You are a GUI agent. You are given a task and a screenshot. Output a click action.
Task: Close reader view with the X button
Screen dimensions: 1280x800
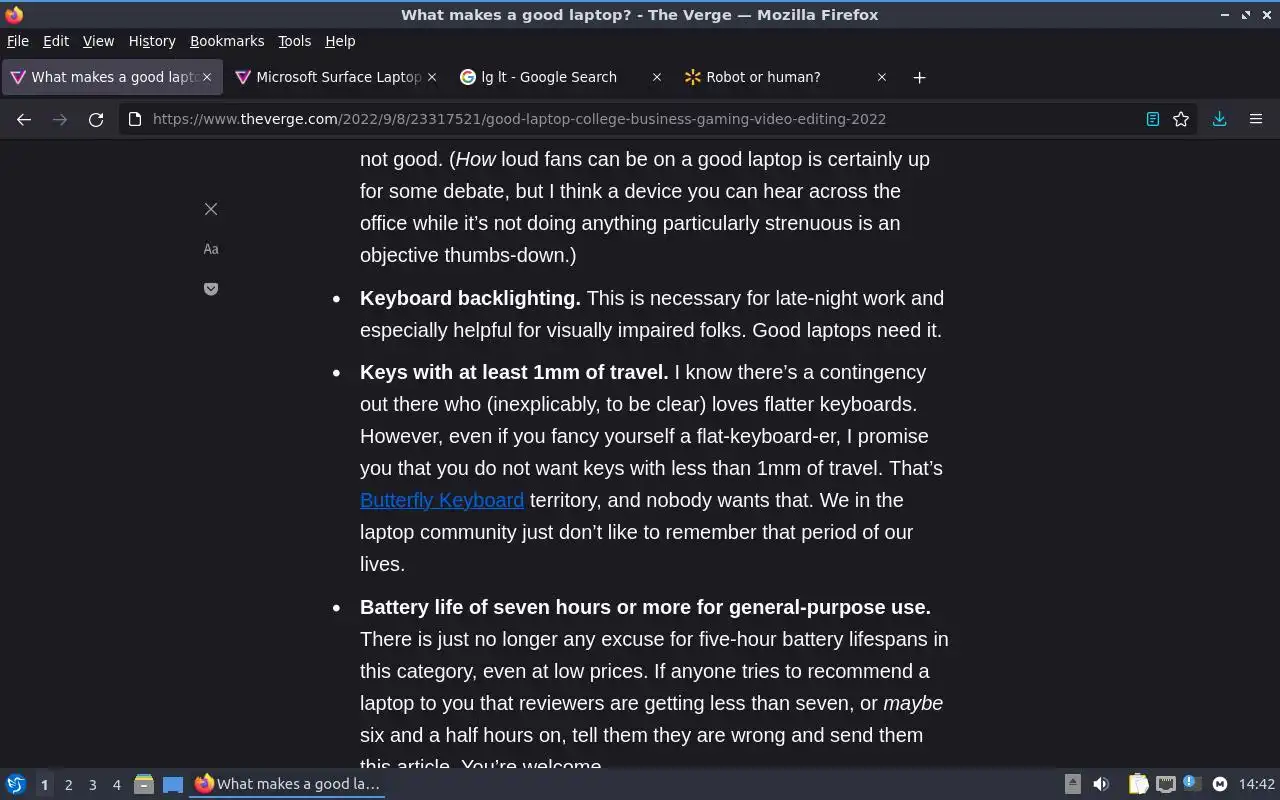pos(211,209)
